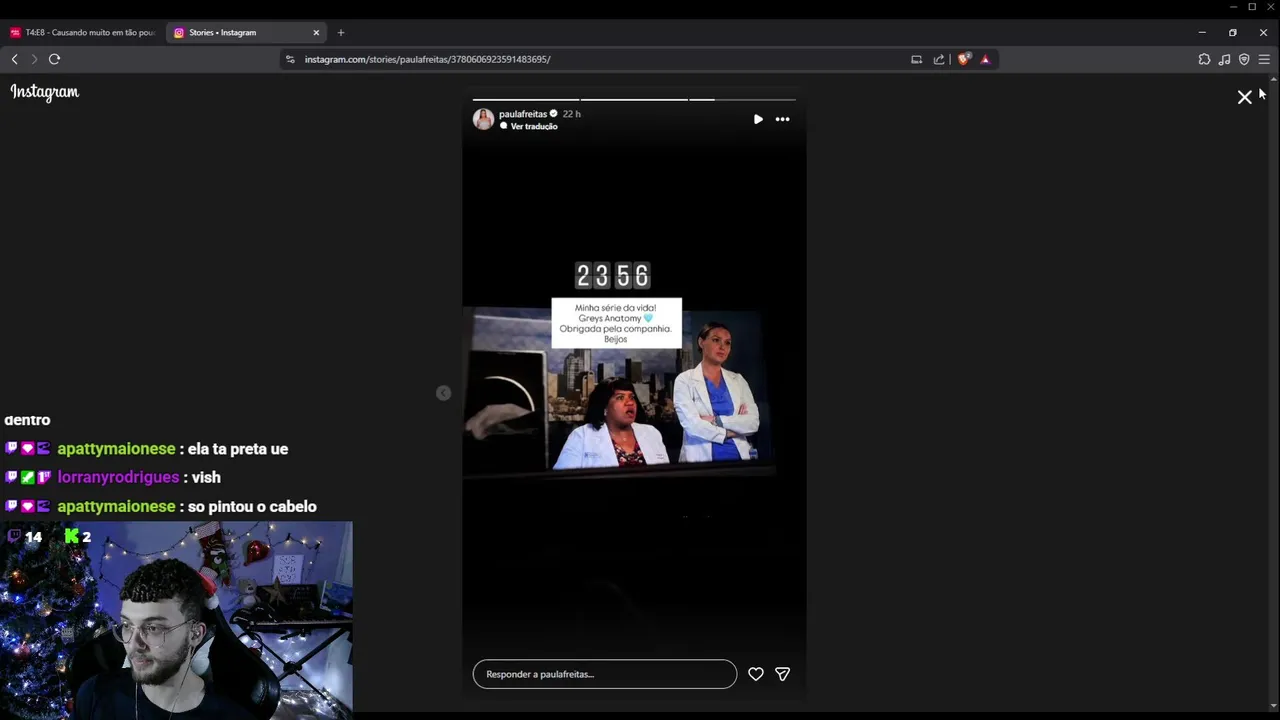Click the install app icon in address bar

[916, 59]
